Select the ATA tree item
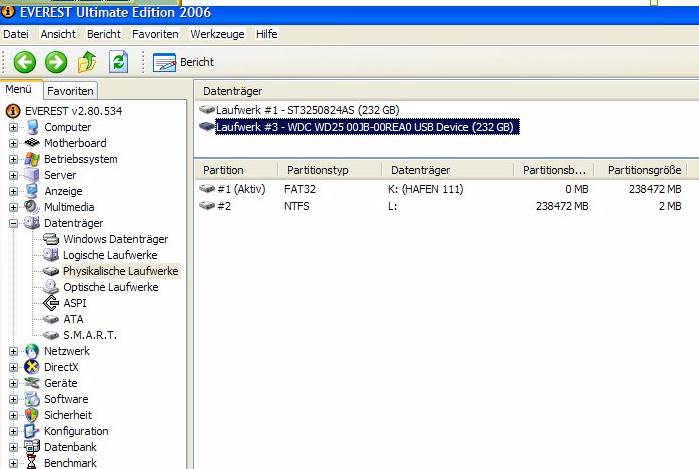This screenshot has height=469, width=699. (x=73, y=319)
